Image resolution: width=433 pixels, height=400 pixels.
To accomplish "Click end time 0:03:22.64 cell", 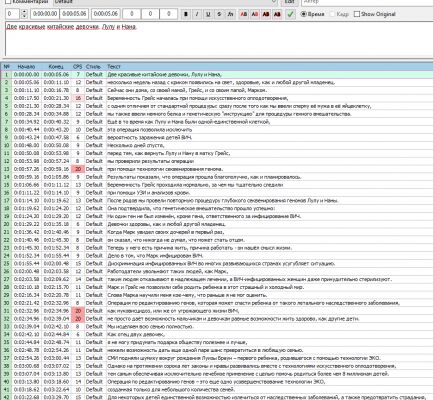I will (x=56, y=389).
